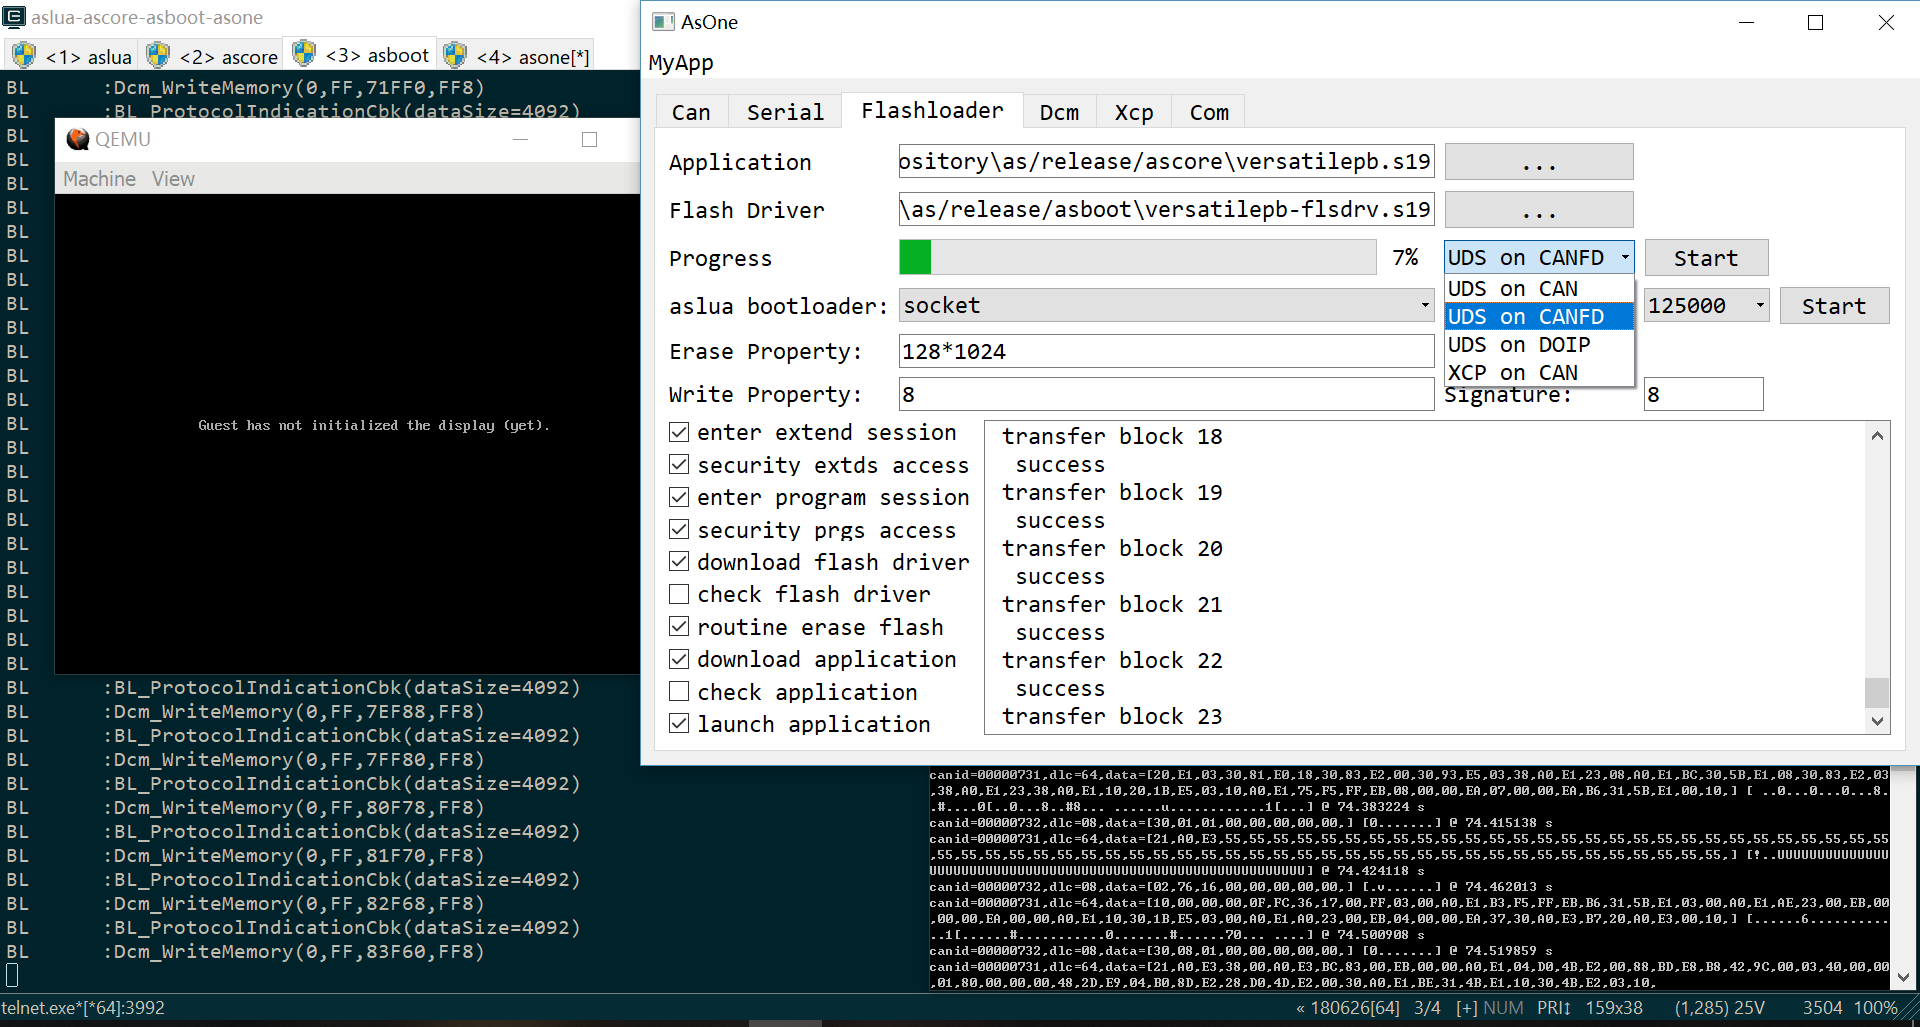Open the QEMU Machine menu
This screenshot has width=1920, height=1027.
tap(99, 179)
